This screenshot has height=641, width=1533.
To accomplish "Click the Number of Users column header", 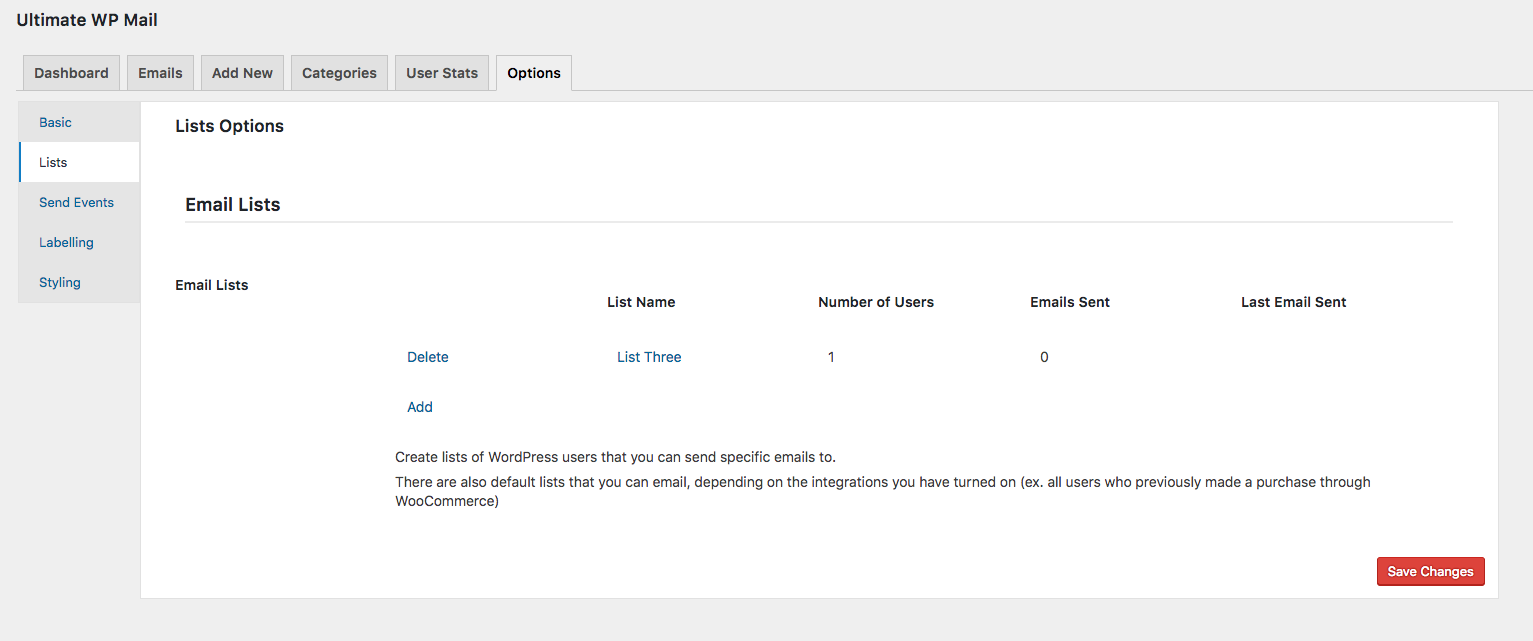I will point(876,302).
